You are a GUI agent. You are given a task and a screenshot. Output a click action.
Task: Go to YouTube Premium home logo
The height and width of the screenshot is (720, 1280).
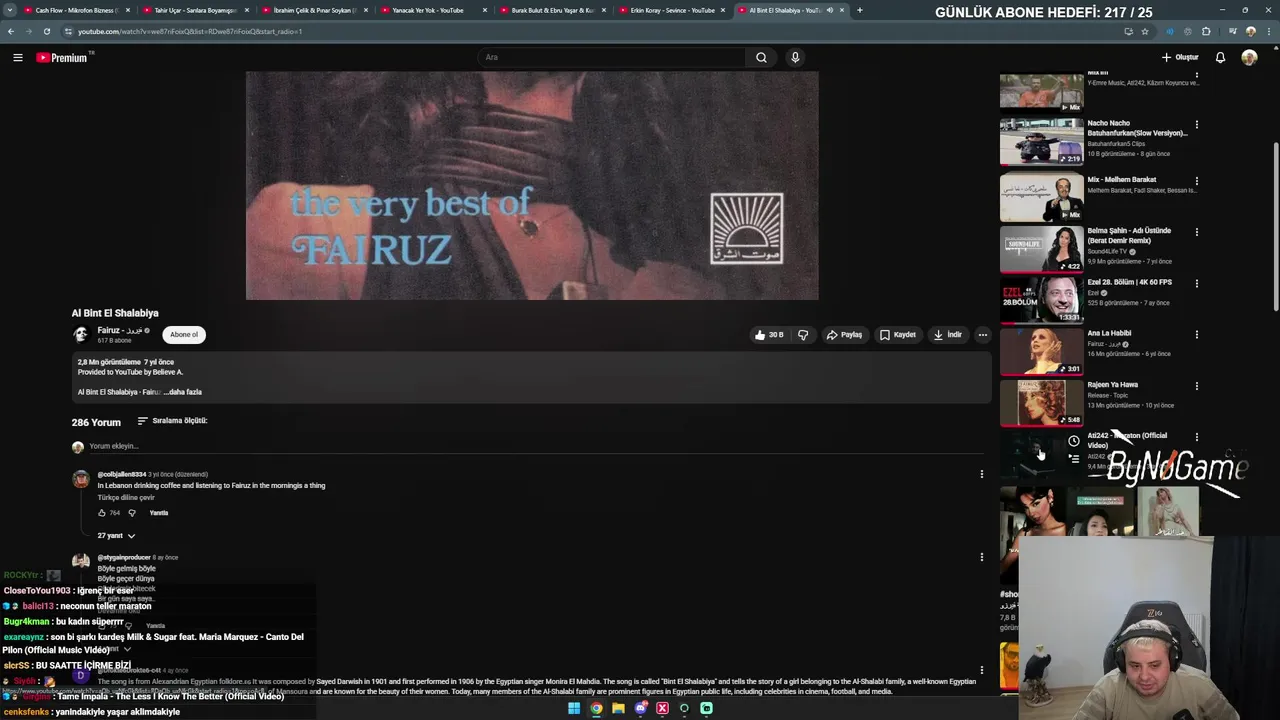click(x=62, y=58)
